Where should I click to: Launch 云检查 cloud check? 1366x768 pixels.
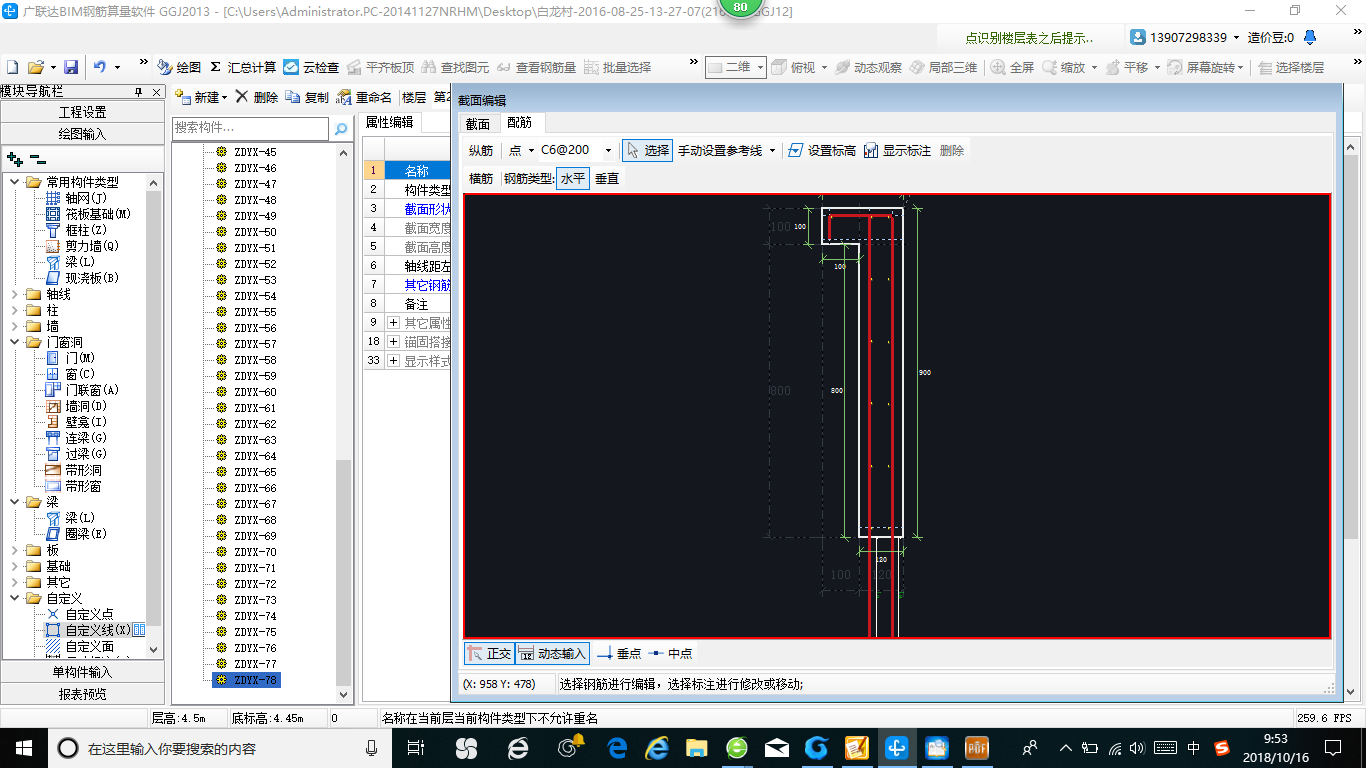pos(311,67)
